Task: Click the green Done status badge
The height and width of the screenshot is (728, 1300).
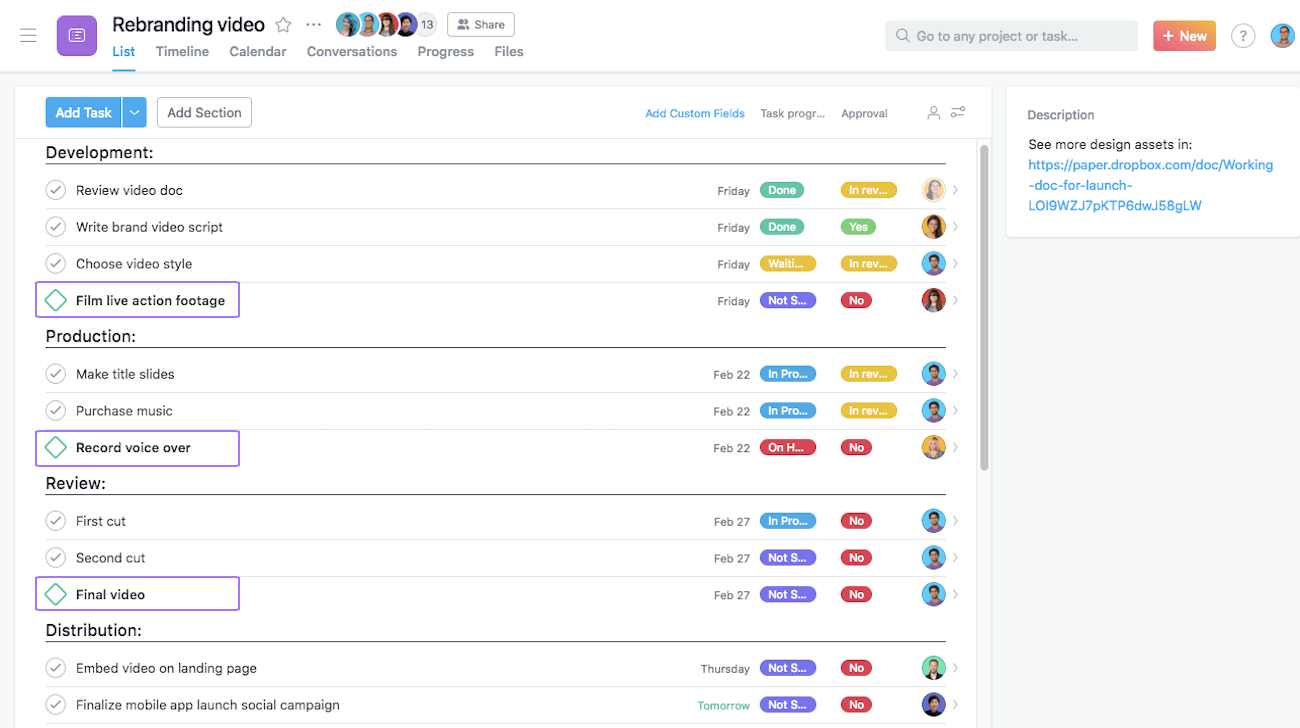Action: (x=781, y=190)
